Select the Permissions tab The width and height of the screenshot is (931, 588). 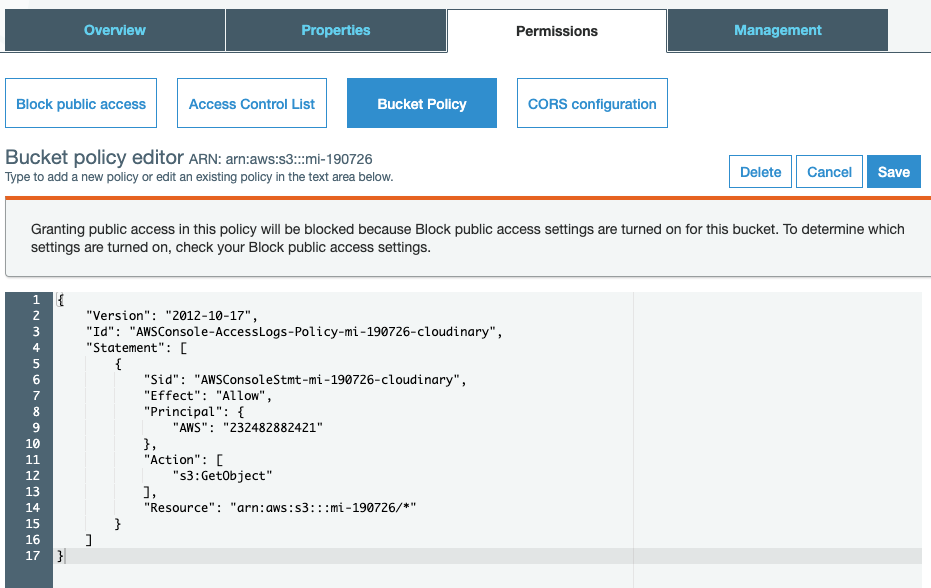click(x=557, y=31)
